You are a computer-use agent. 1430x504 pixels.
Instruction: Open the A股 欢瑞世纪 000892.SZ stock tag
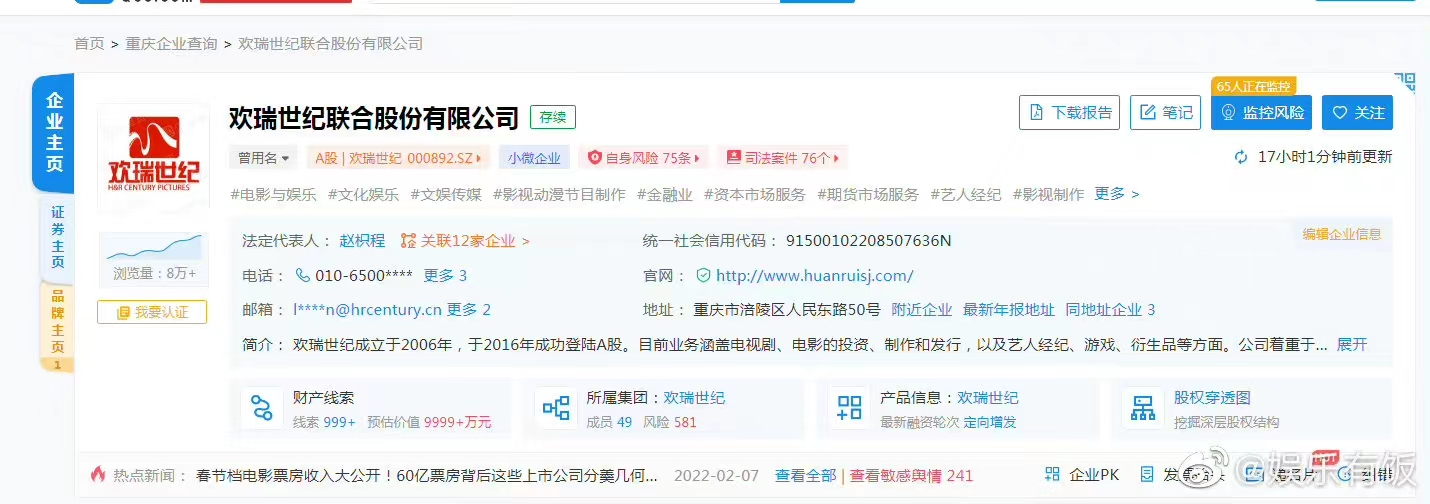click(399, 158)
